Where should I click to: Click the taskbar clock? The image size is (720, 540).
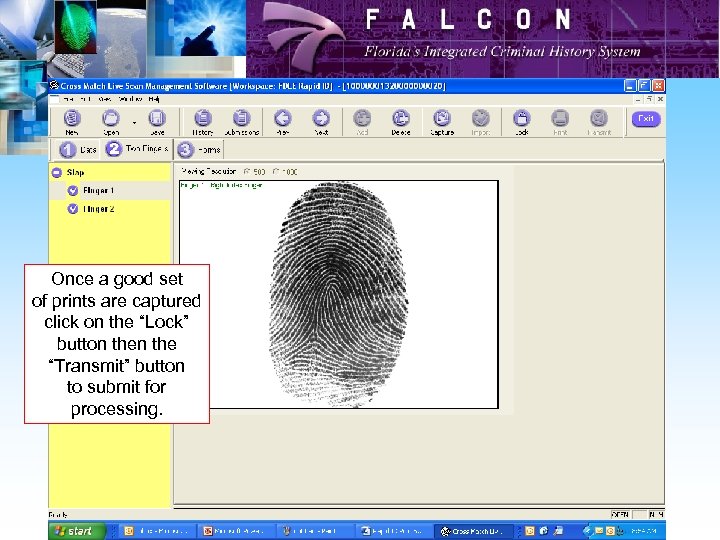(x=644, y=531)
